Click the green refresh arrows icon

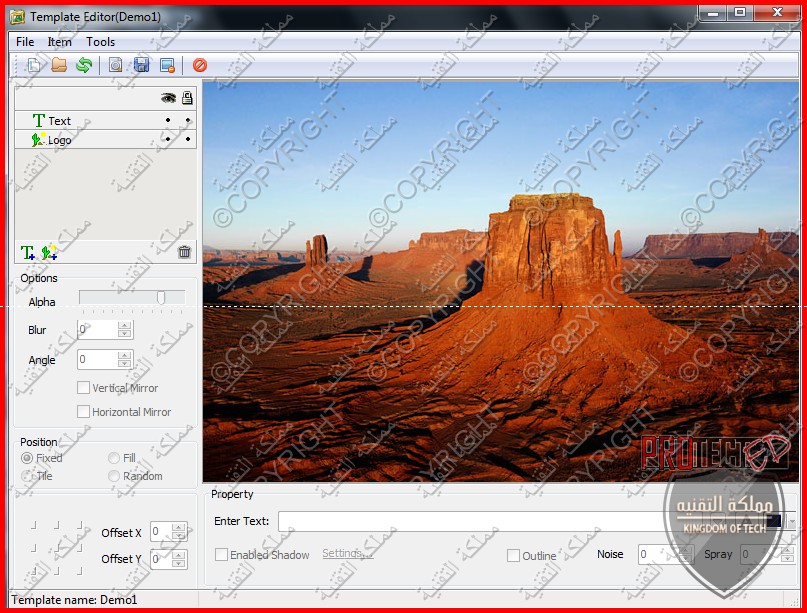click(84, 65)
